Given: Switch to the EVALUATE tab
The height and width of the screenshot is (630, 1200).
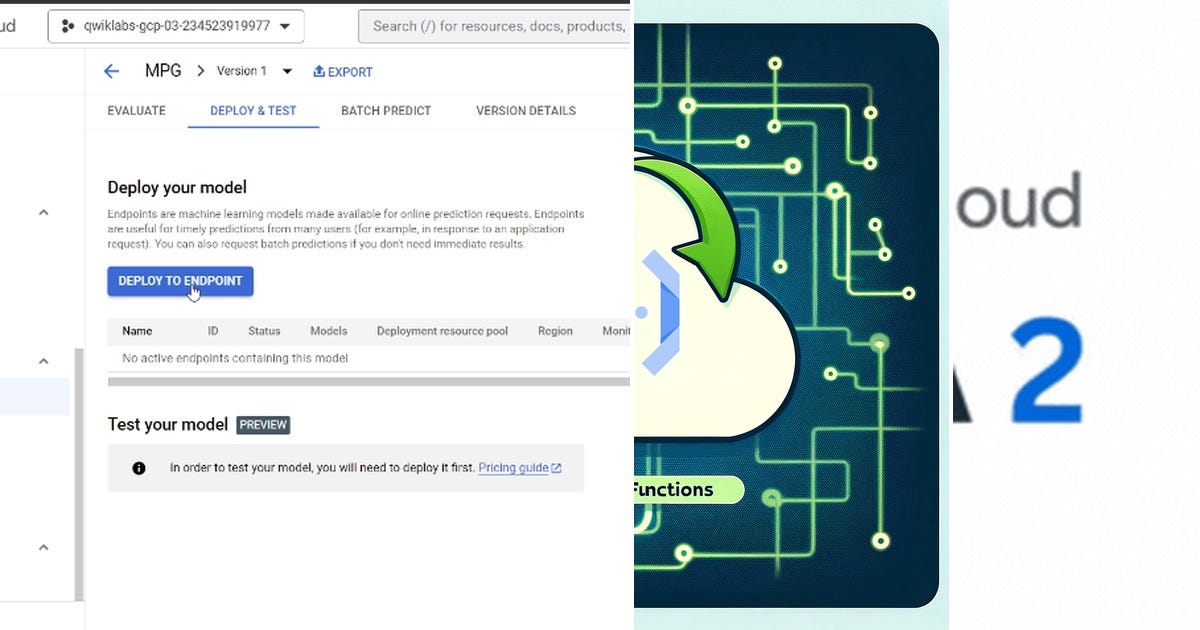Looking at the screenshot, I should (136, 111).
